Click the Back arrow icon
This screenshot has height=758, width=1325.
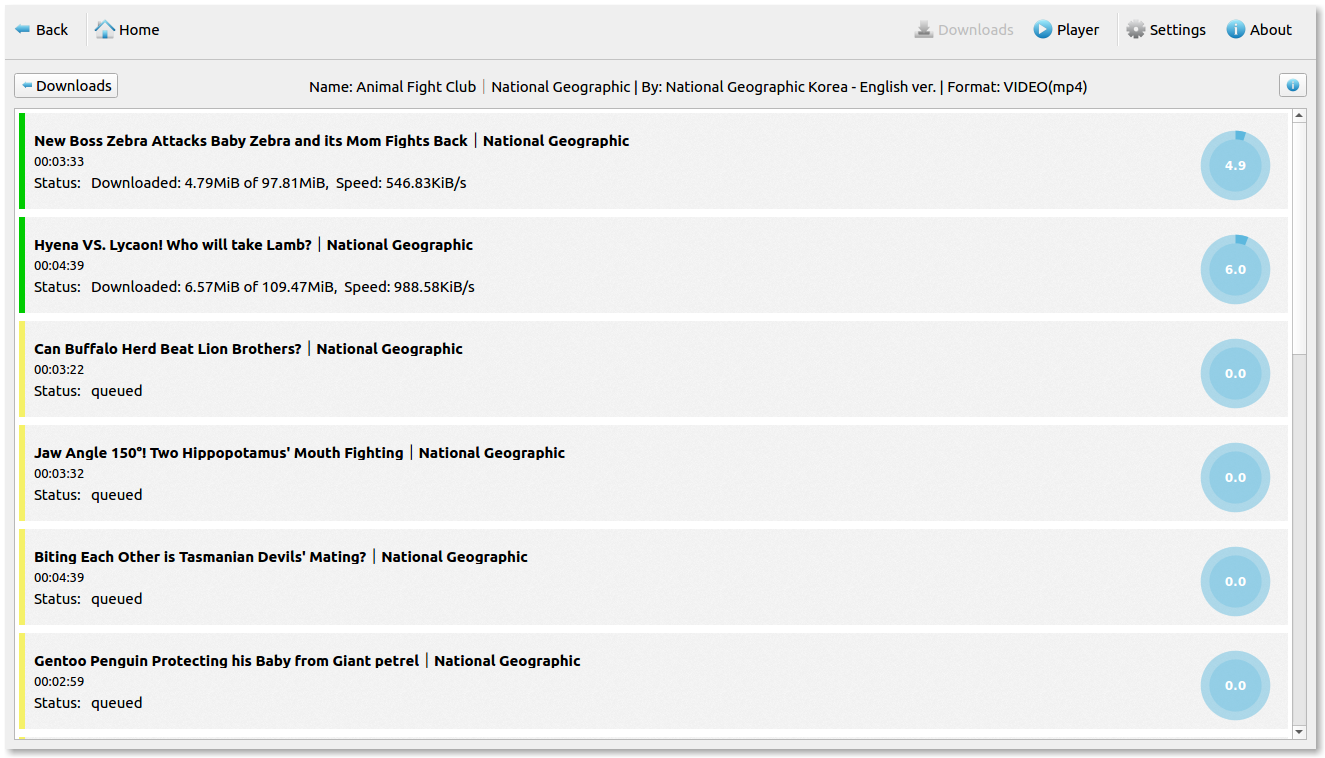23,30
